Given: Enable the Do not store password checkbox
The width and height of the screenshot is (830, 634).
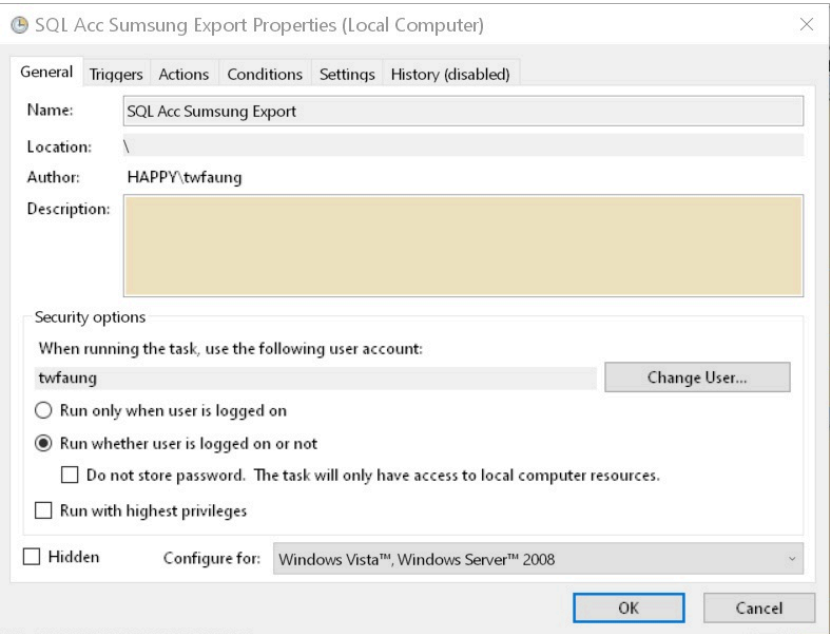Looking at the screenshot, I should coord(69,475).
